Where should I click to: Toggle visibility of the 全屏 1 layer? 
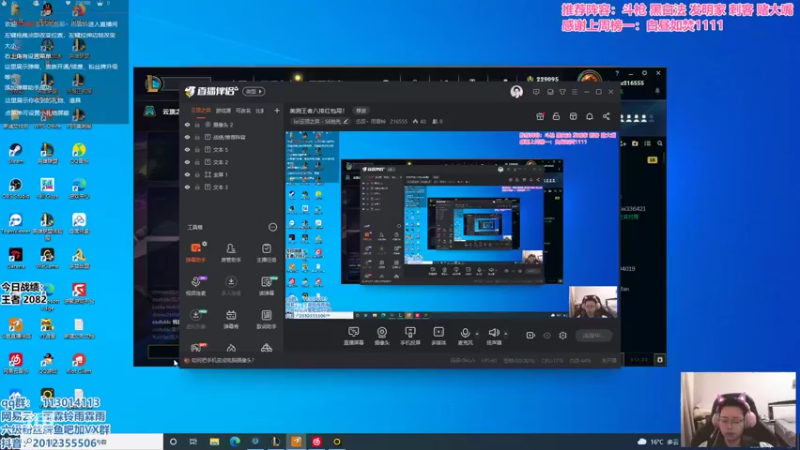[187, 174]
